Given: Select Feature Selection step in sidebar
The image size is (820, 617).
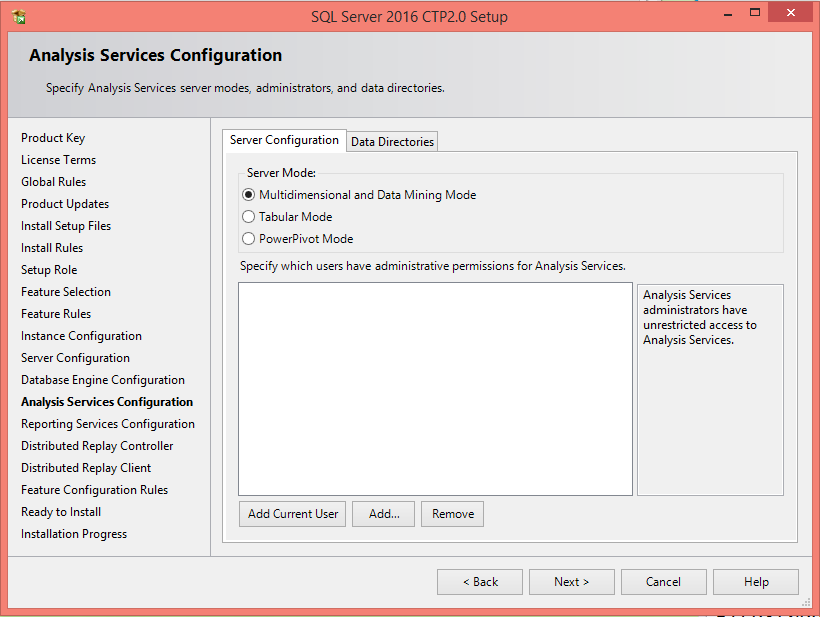Looking at the screenshot, I should [x=66, y=292].
